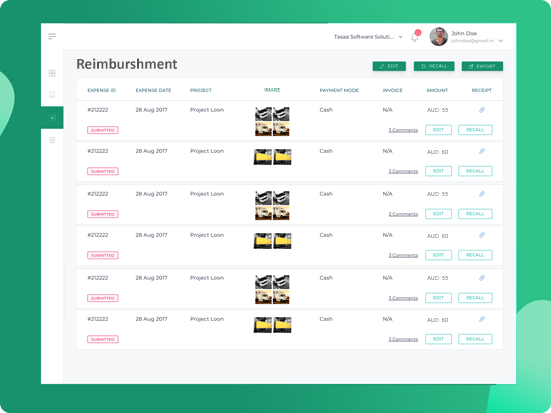Open image thumbnails in fifth expense row
Image resolution: width=551 pixels, height=413 pixels.
click(x=272, y=289)
